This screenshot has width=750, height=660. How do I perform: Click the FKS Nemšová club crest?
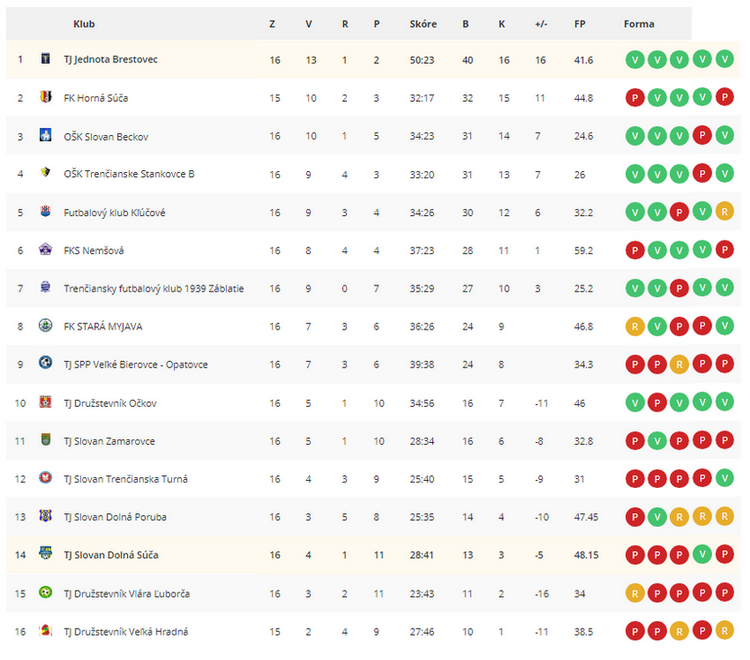coord(45,250)
